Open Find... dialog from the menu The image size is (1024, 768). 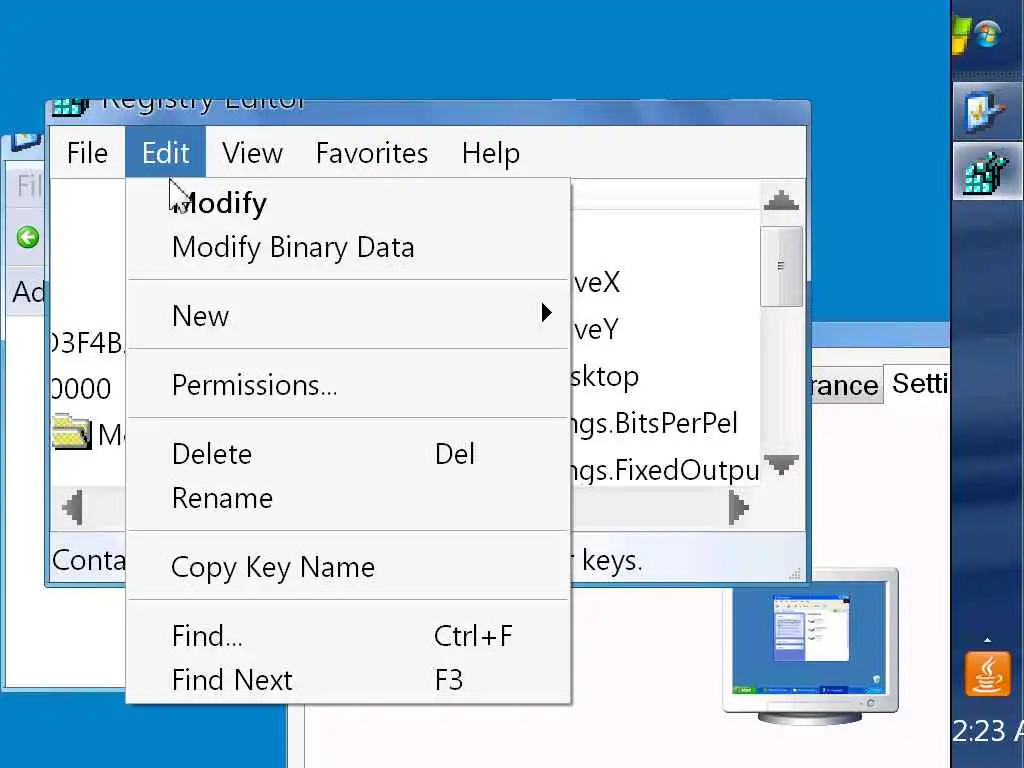(x=348, y=636)
